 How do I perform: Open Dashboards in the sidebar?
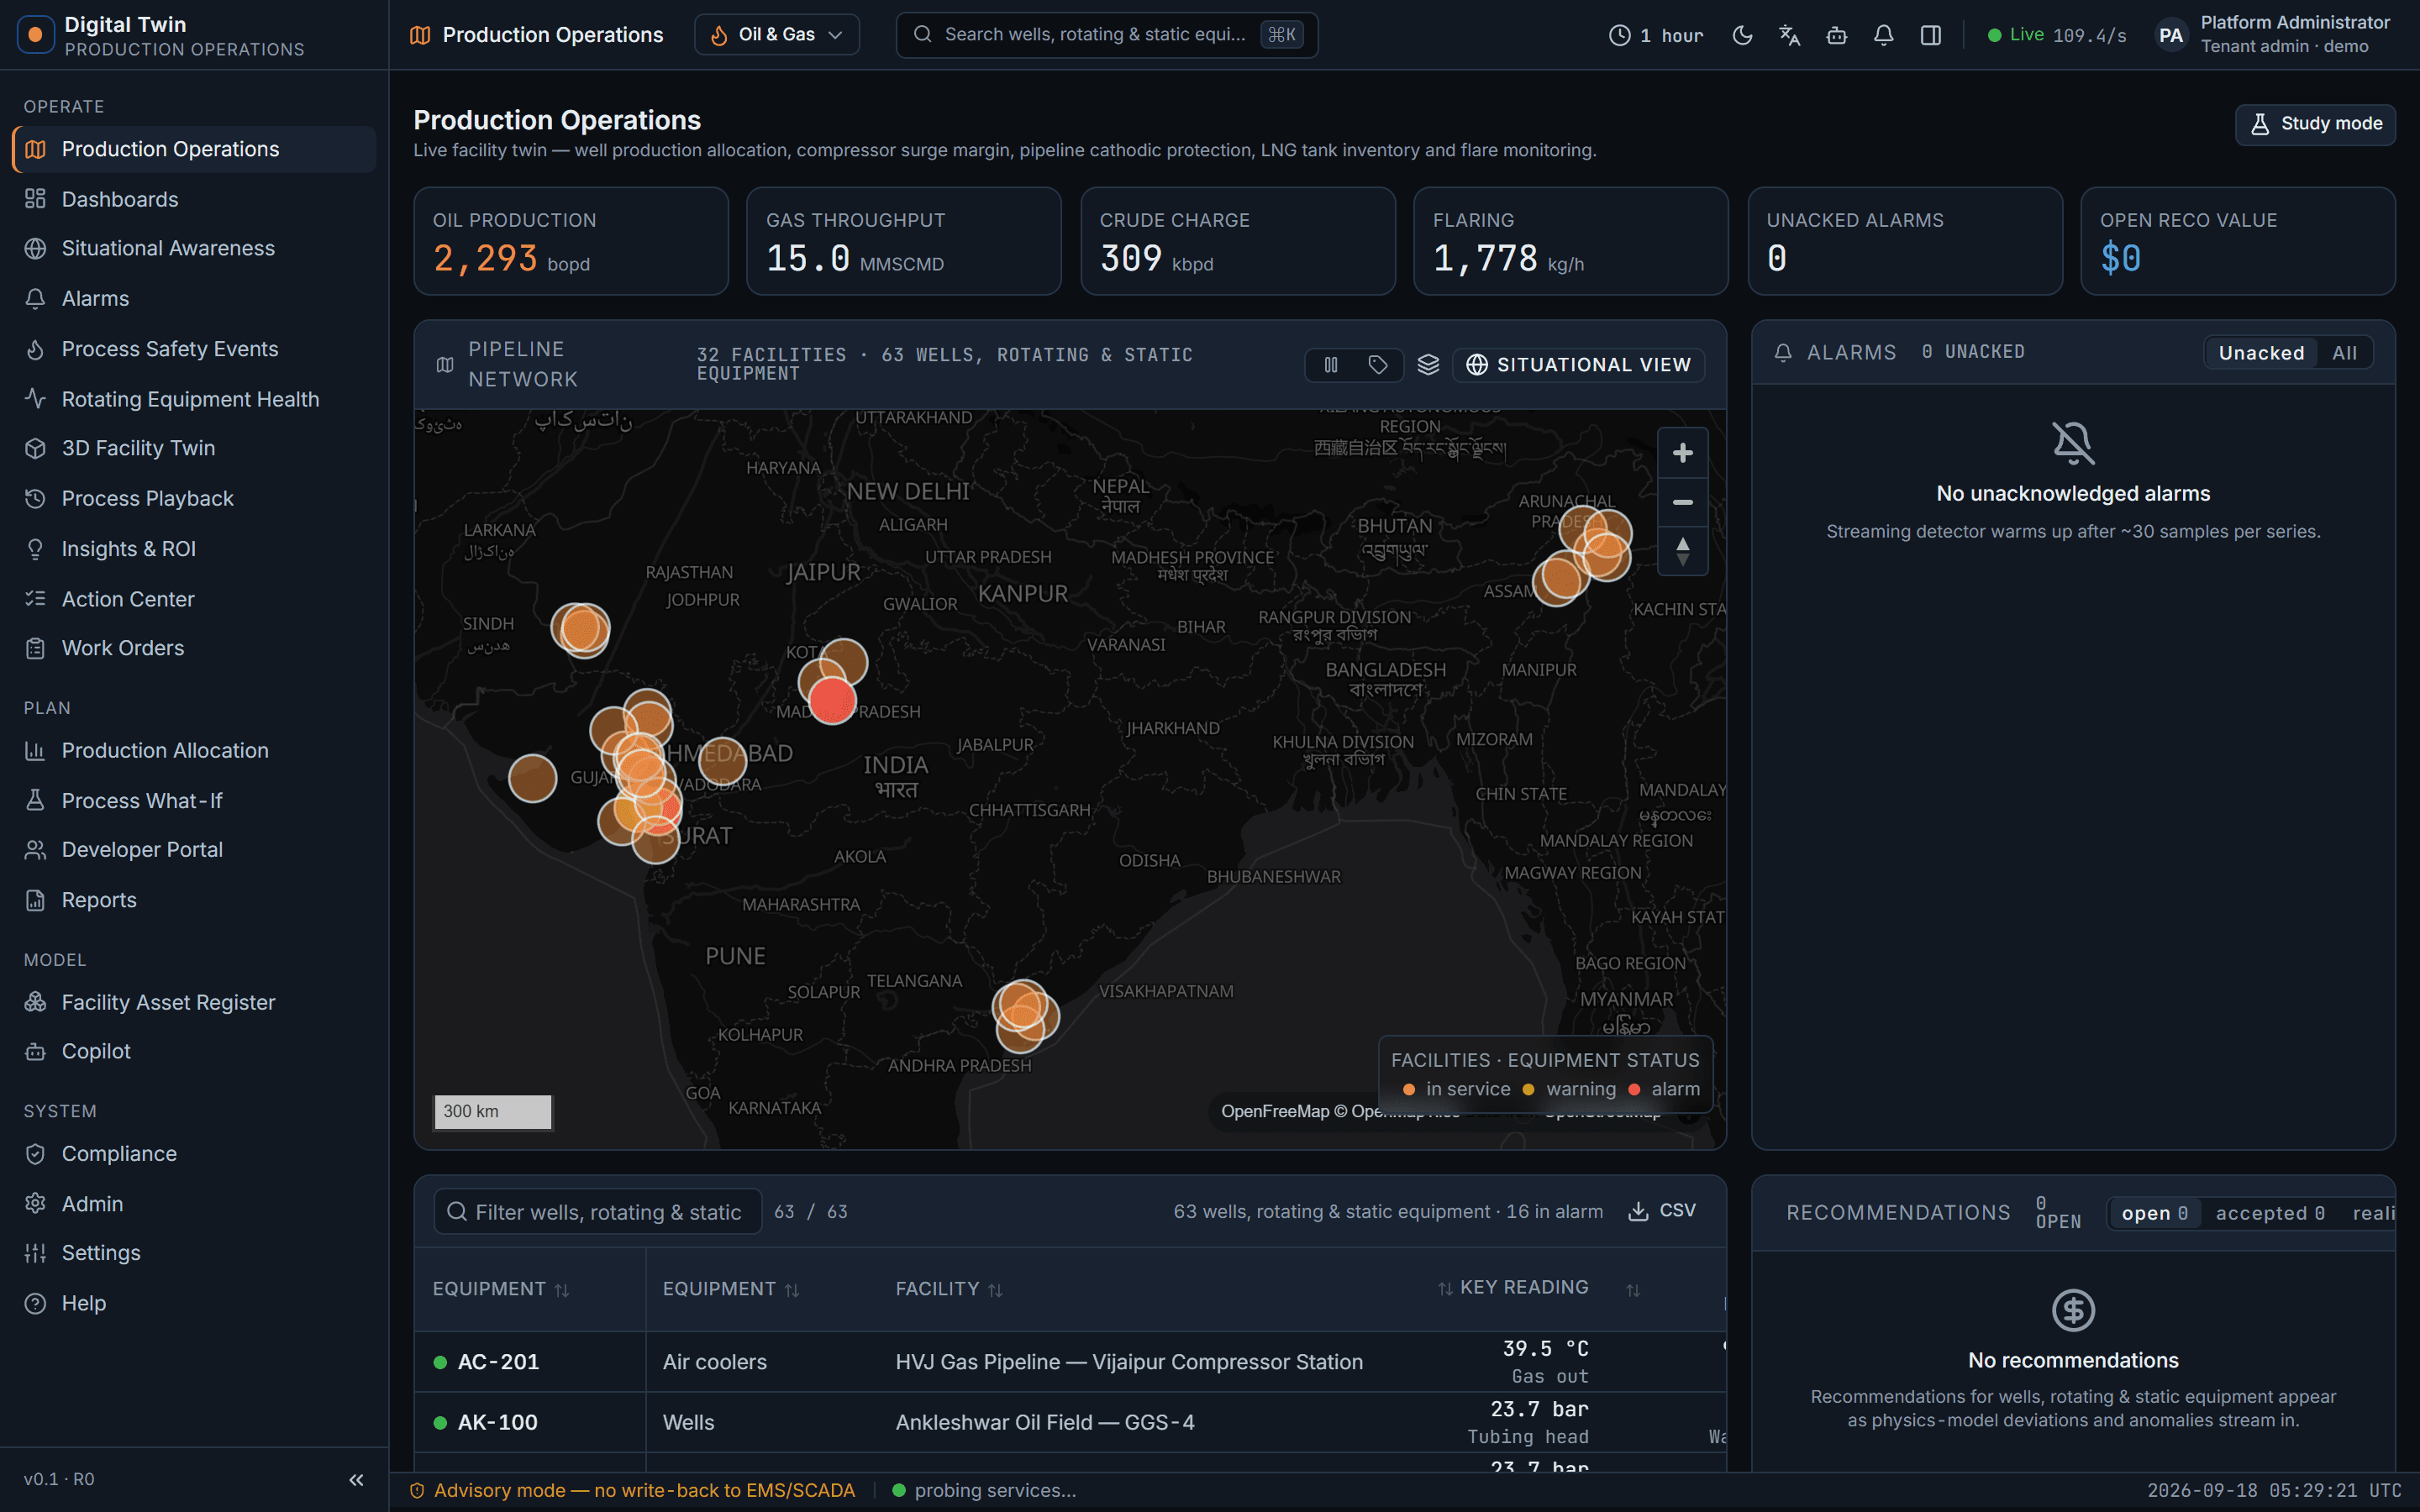(194, 199)
